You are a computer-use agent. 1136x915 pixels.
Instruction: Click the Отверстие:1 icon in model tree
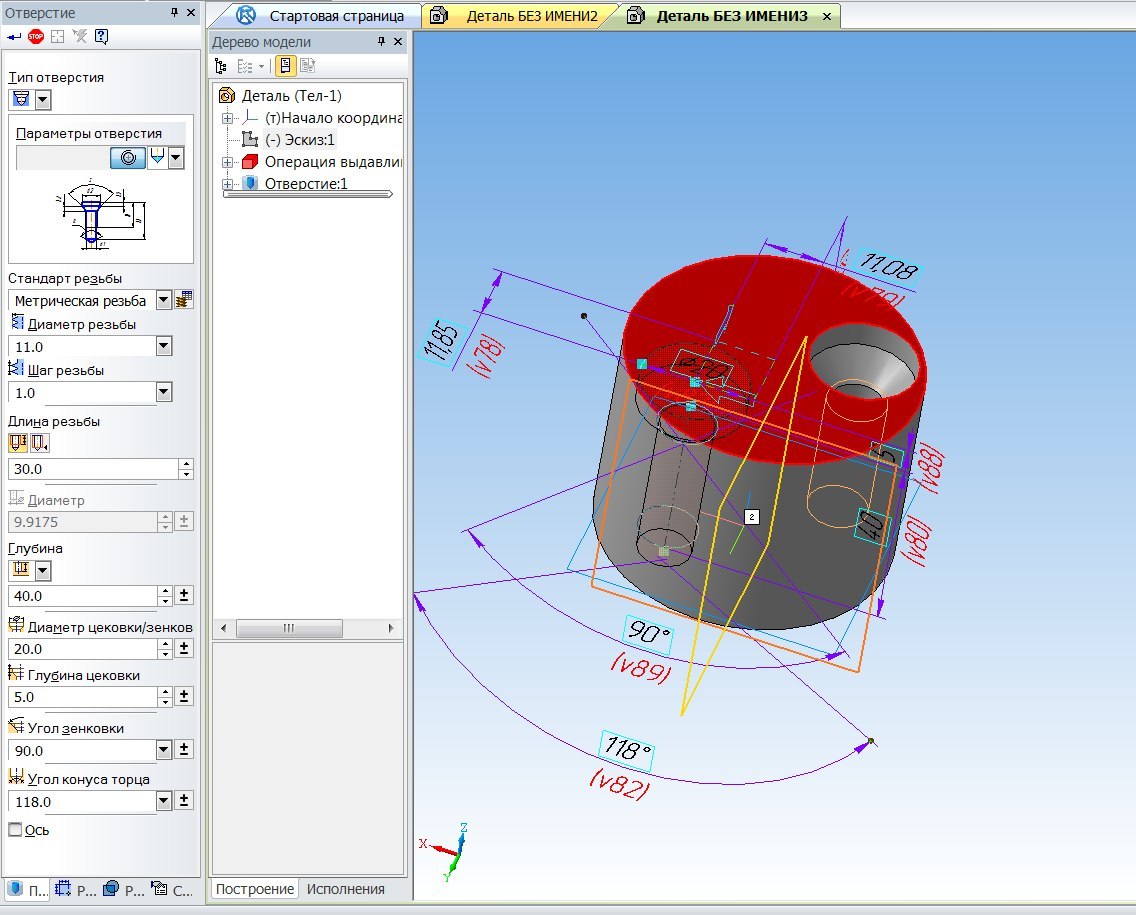(x=250, y=184)
